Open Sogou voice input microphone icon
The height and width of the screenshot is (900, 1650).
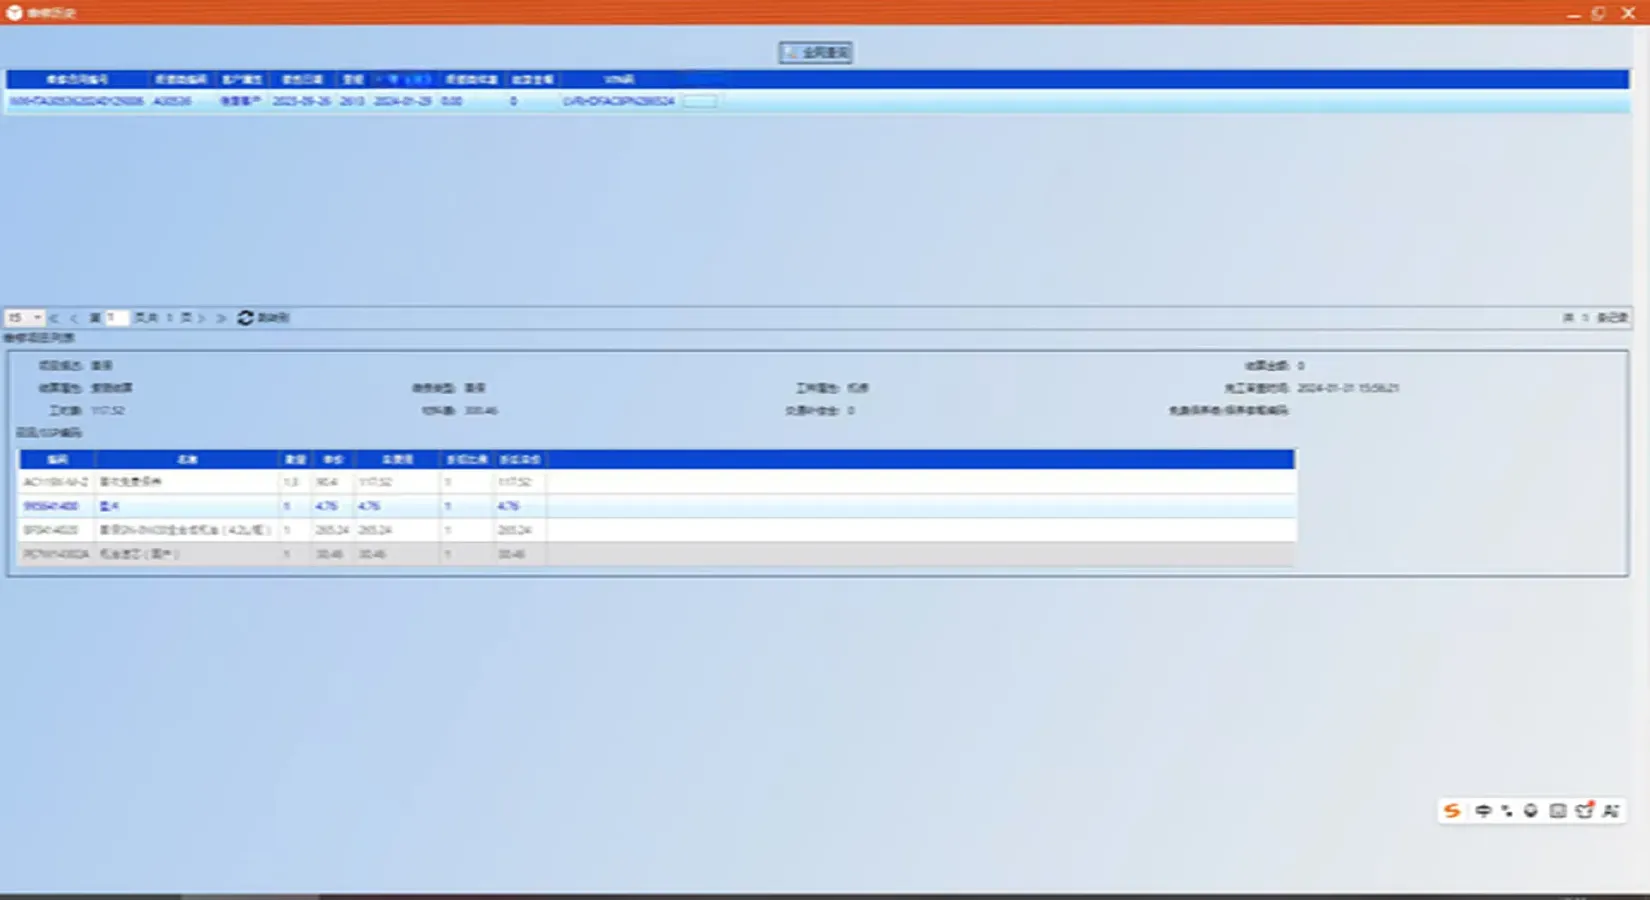pos(1531,811)
